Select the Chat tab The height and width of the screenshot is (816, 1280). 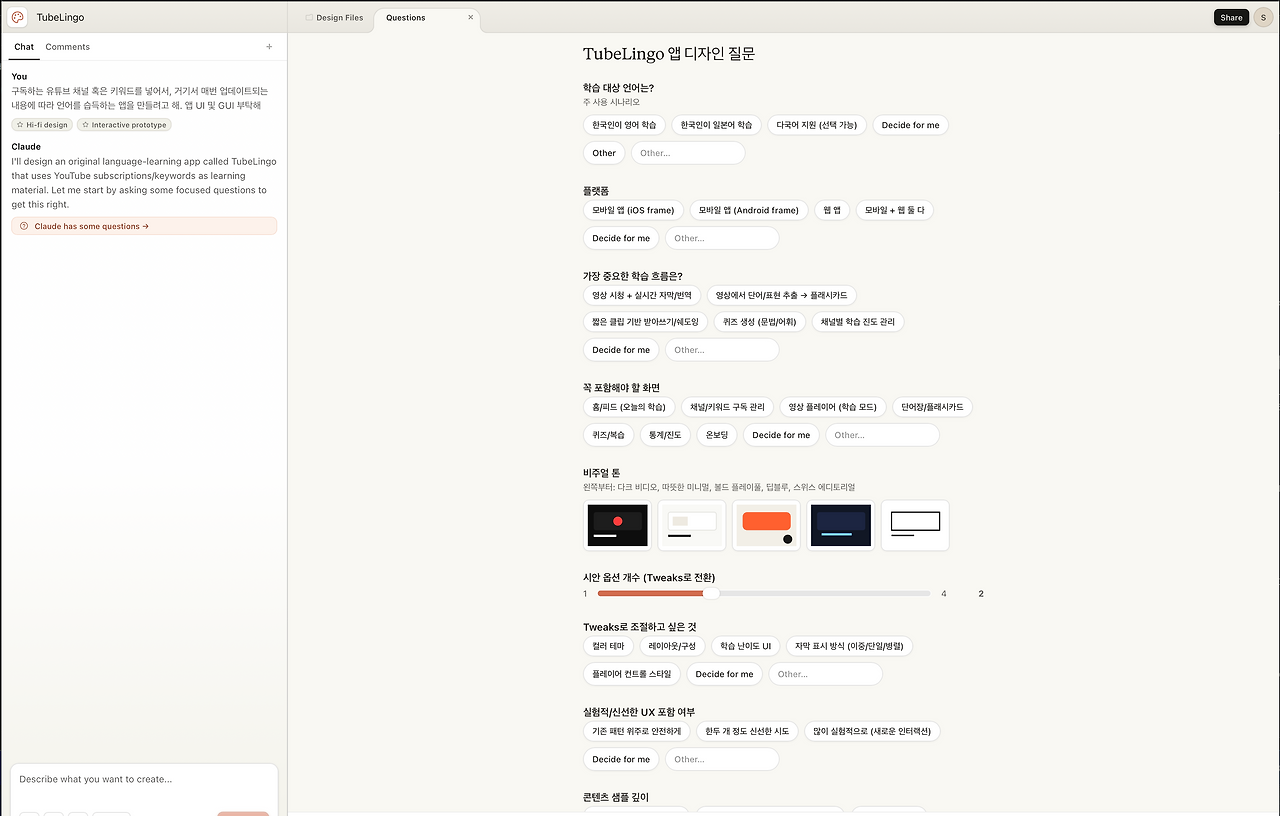click(24, 47)
